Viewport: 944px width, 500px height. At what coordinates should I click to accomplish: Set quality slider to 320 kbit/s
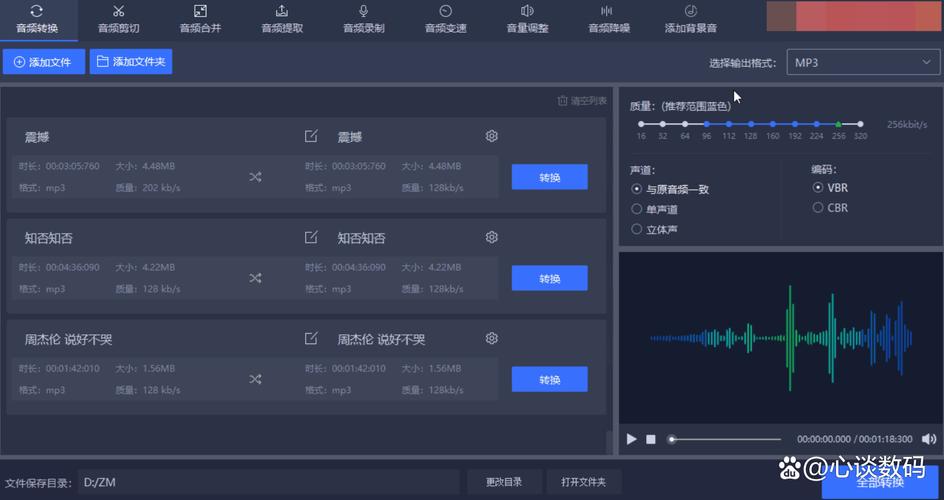(860, 124)
